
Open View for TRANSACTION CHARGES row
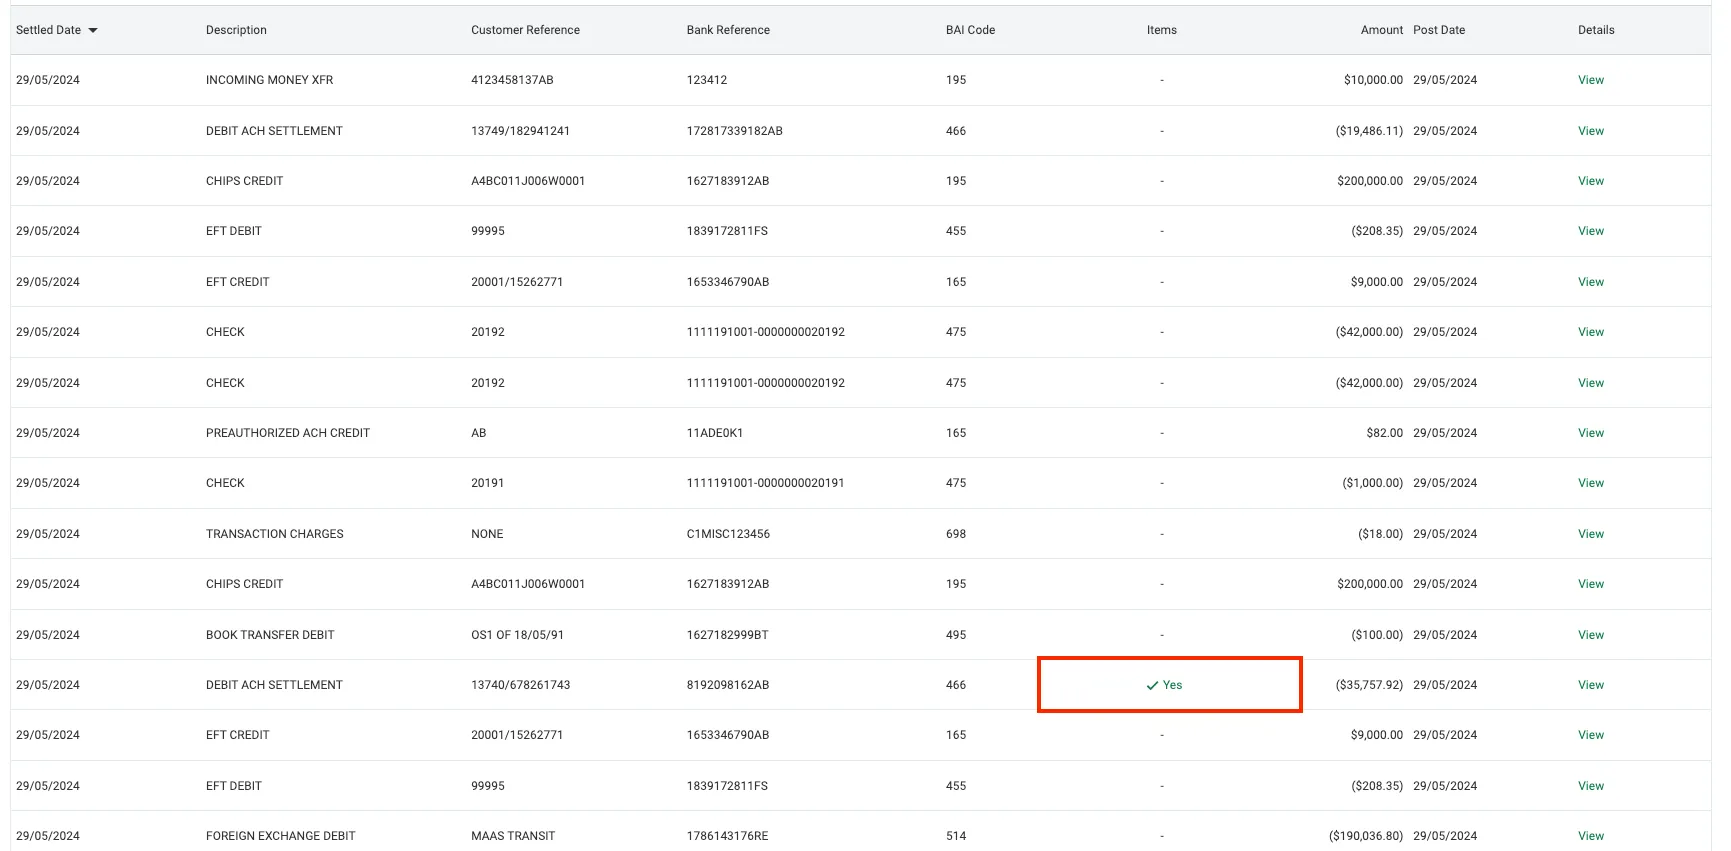(1591, 534)
